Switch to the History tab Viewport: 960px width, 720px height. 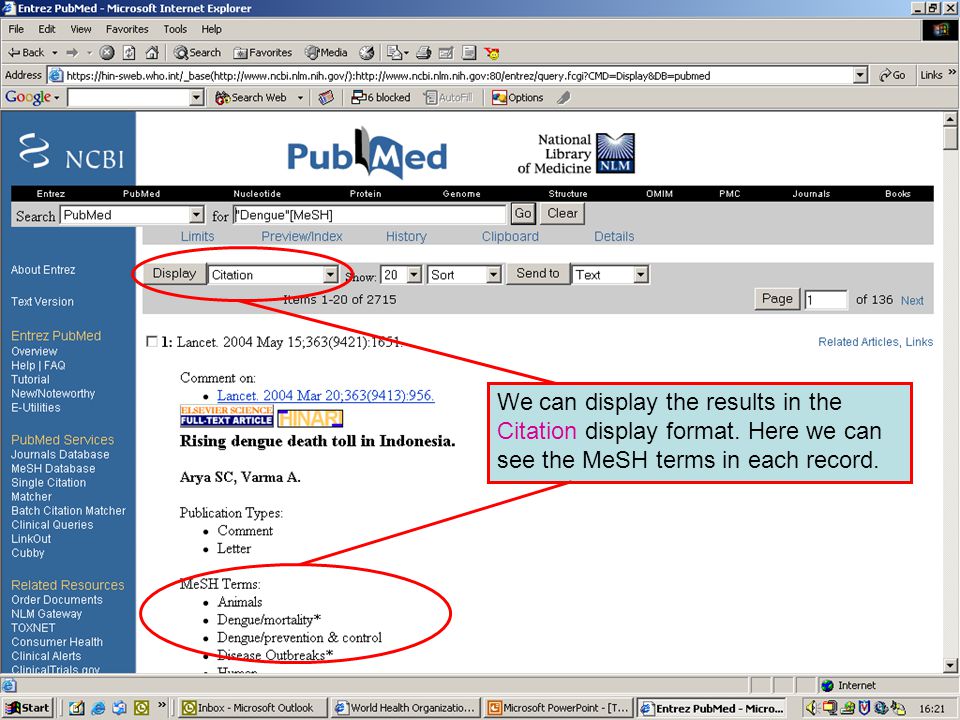[x=406, y=236]
